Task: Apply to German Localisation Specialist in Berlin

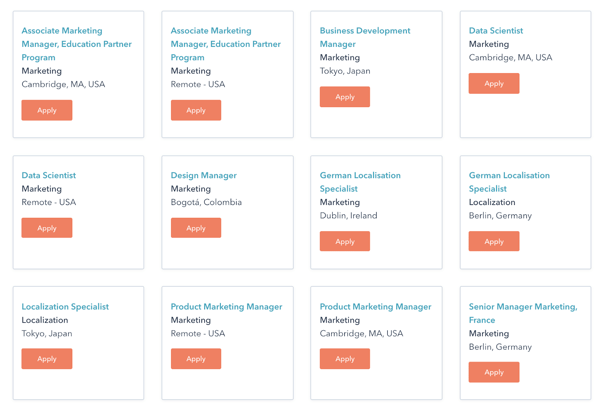Action: click(494, 241)
